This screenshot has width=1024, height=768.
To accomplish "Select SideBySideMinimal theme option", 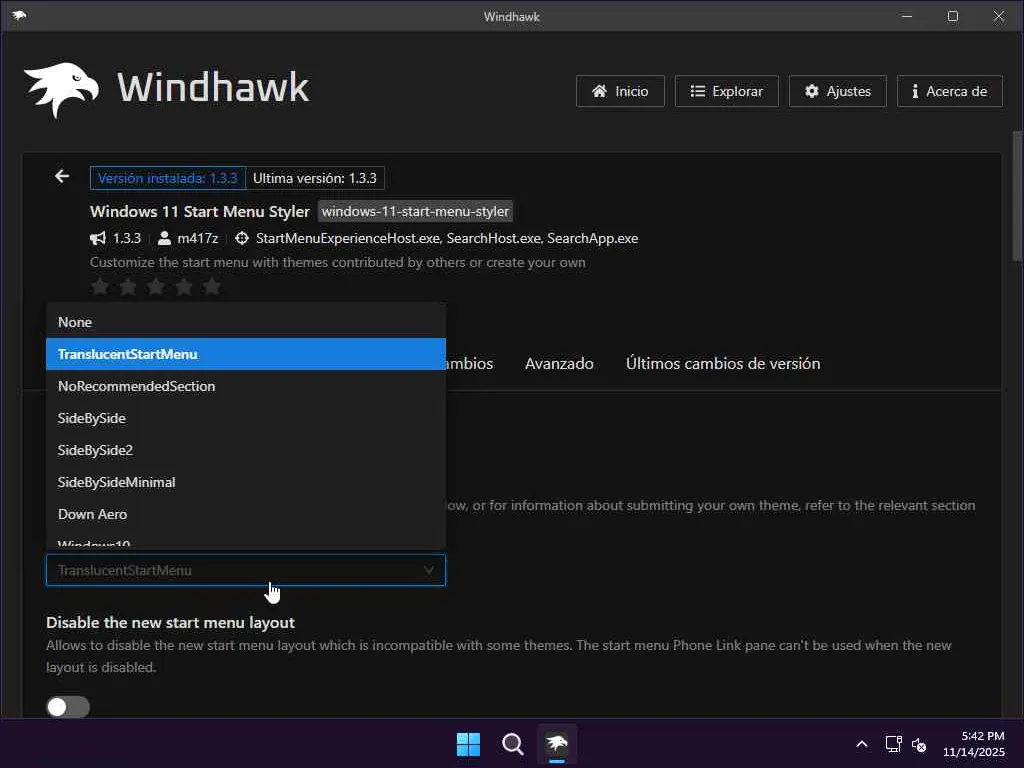I will coord(246,482).
